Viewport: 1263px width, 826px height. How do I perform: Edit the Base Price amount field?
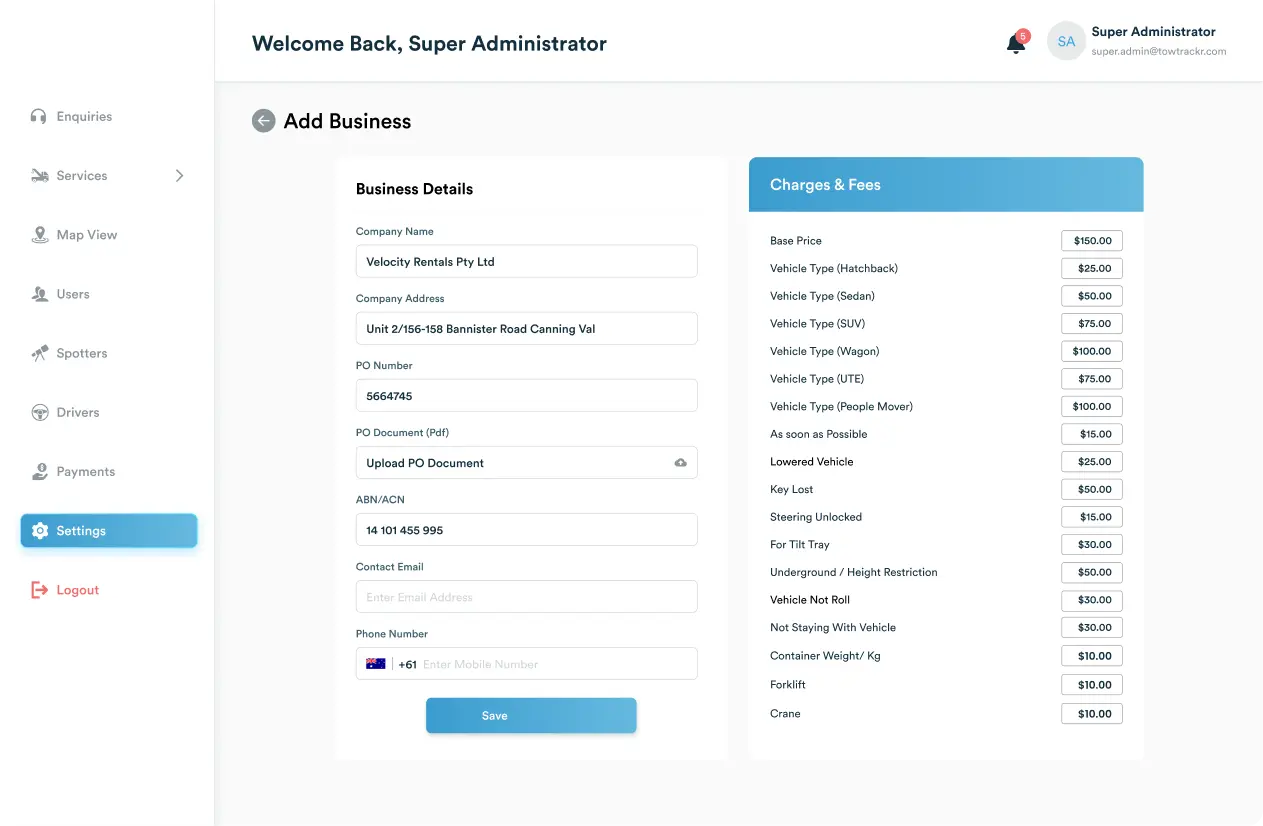(x=1092, y=241)
